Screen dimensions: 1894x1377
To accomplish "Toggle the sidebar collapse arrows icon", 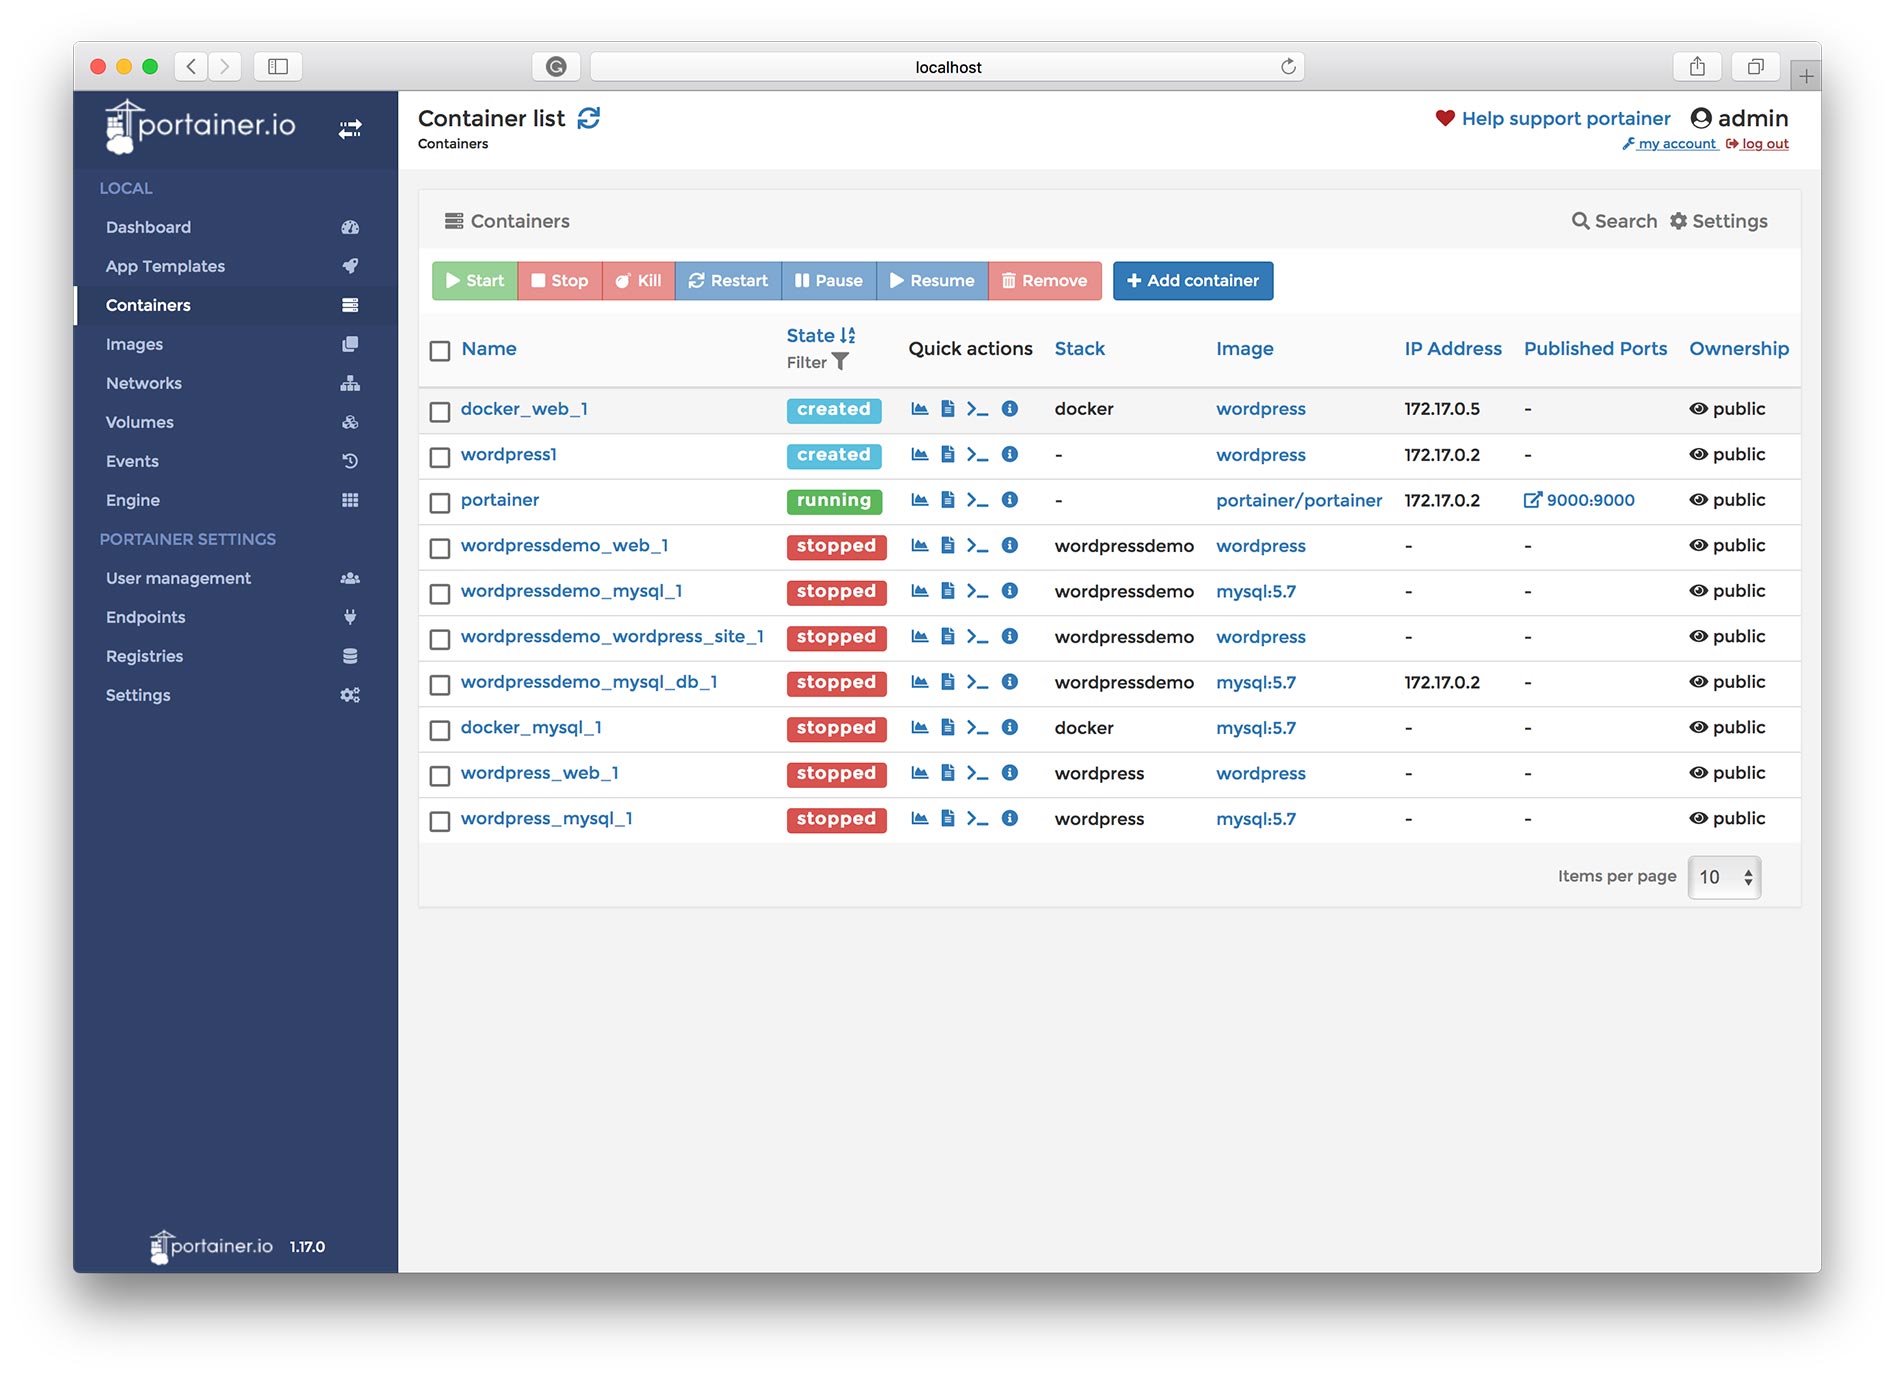I will 350,129.
